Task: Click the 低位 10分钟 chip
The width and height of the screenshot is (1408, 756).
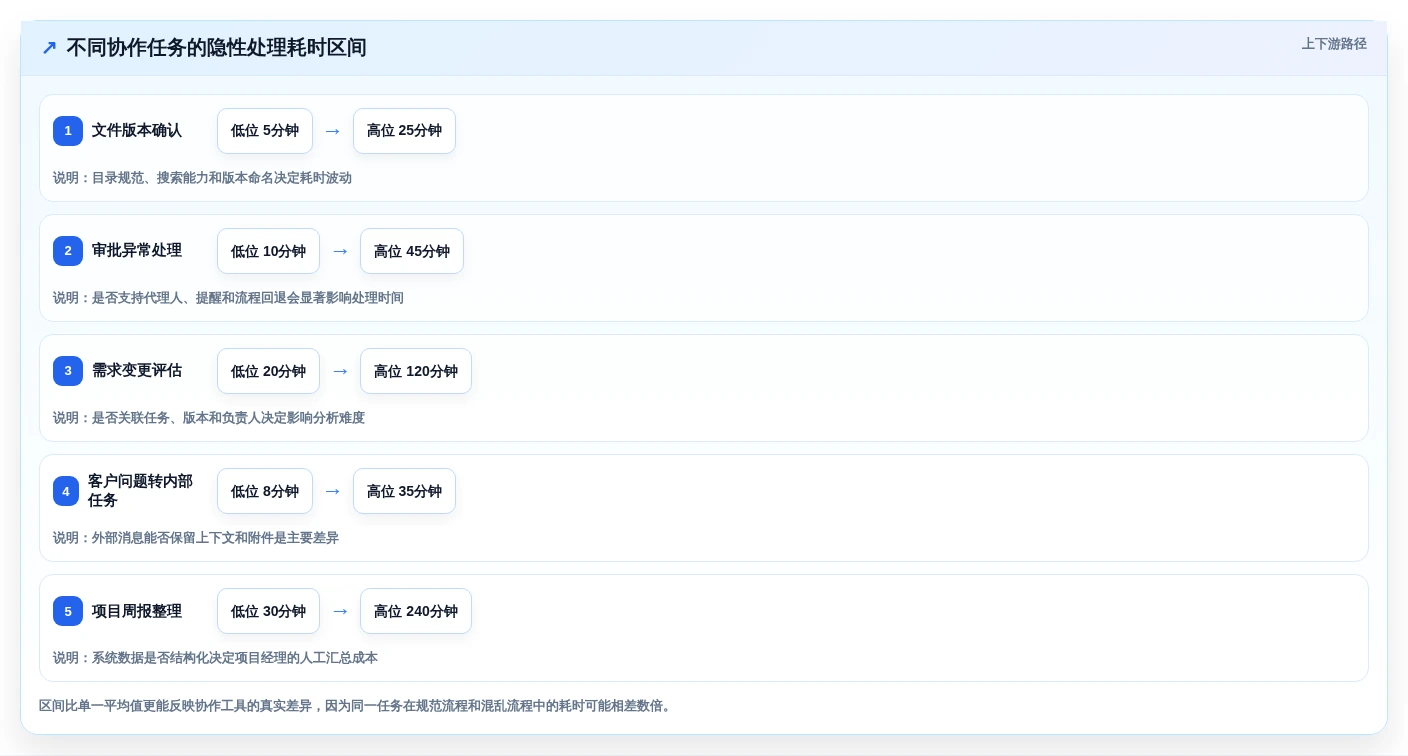Action: (268, 251)
